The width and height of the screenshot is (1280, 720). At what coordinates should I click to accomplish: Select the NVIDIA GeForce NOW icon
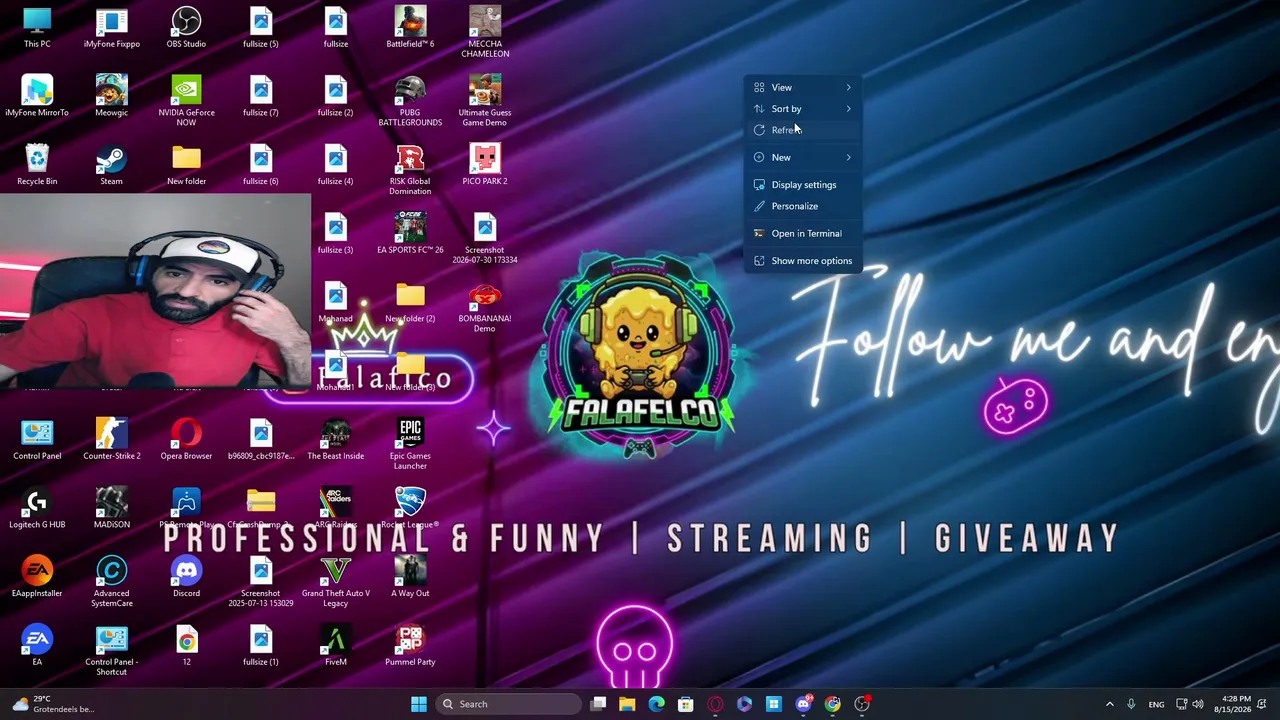tap(186, 101)
